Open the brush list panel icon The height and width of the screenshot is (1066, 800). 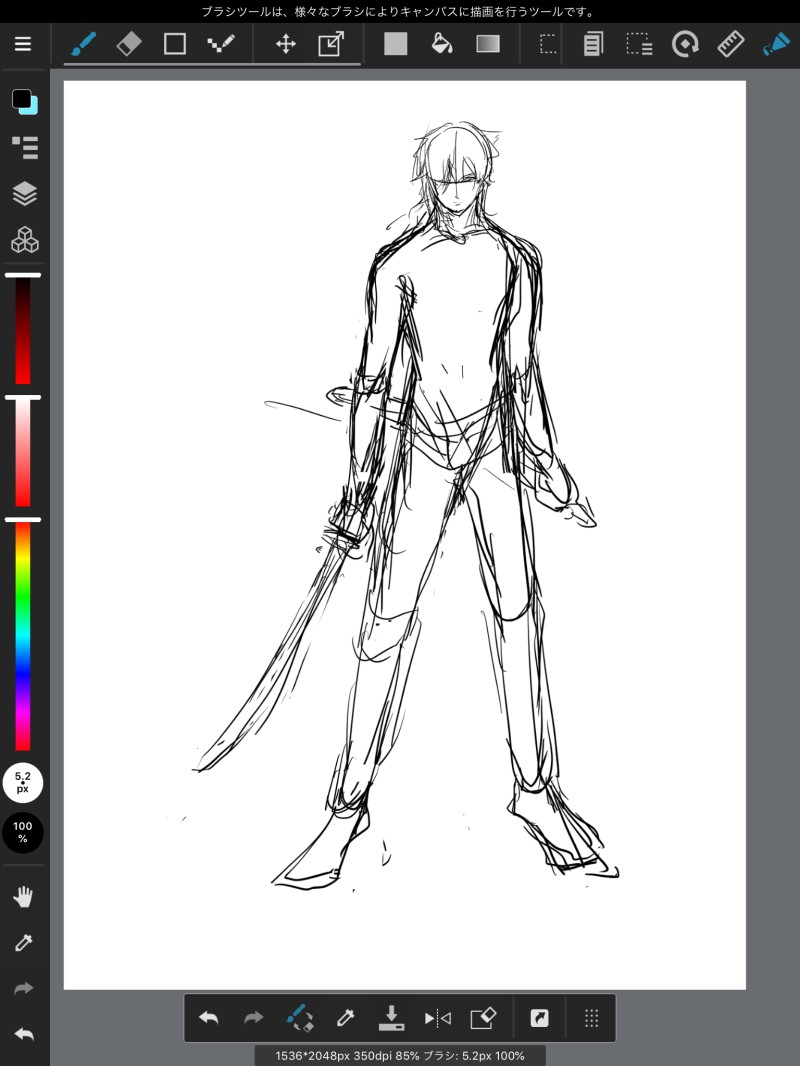coord(25,148)
